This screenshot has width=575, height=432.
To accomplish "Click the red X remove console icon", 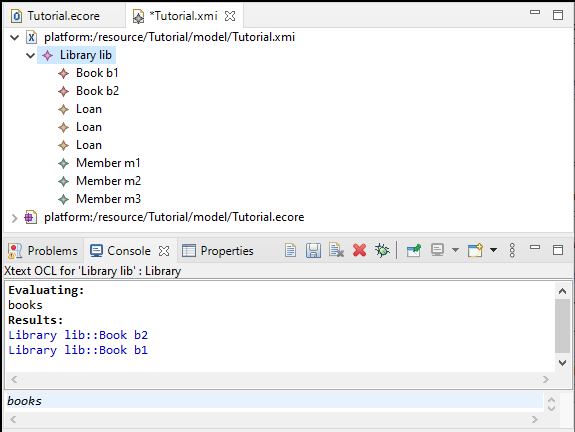I will (x=359, y=251).
